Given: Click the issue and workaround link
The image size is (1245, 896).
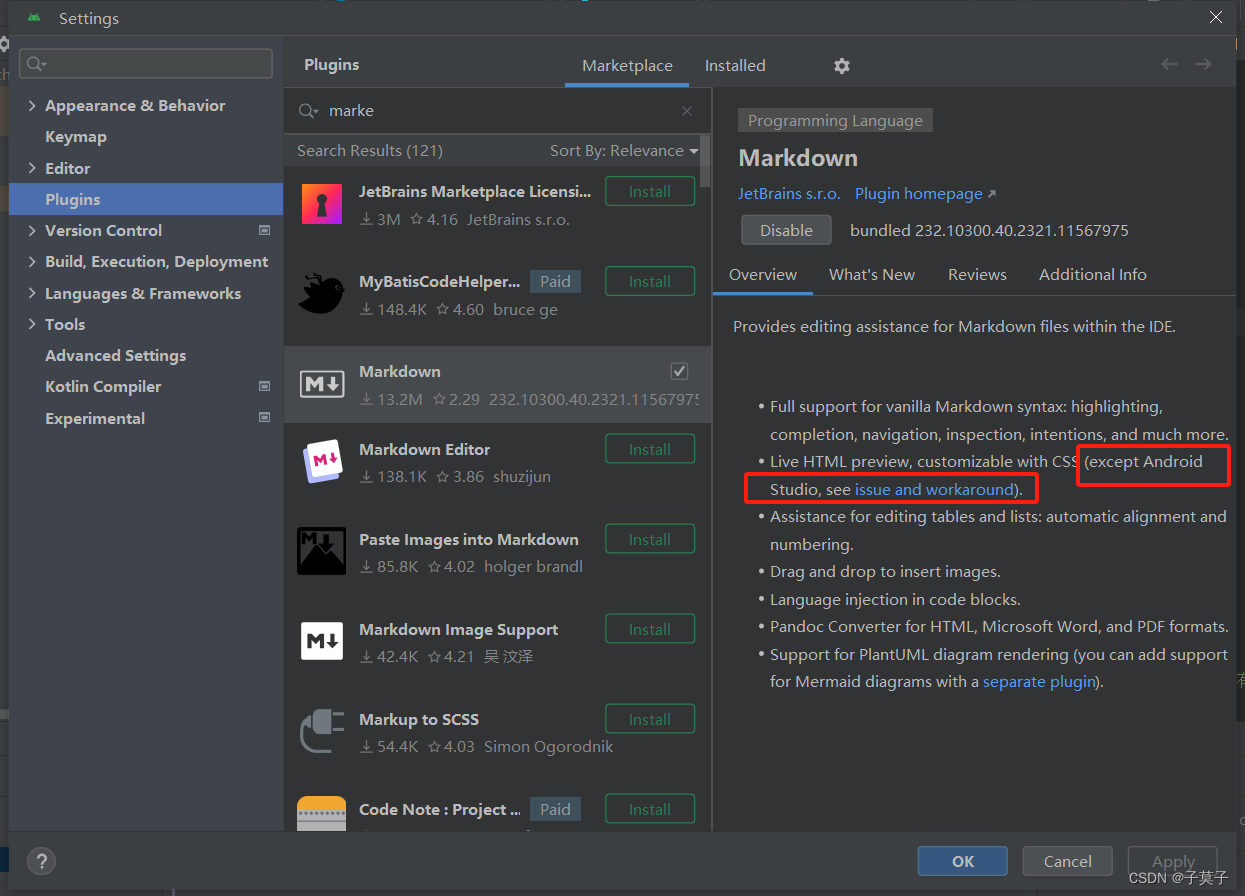Looking at the screenshot, I should 933,489.
